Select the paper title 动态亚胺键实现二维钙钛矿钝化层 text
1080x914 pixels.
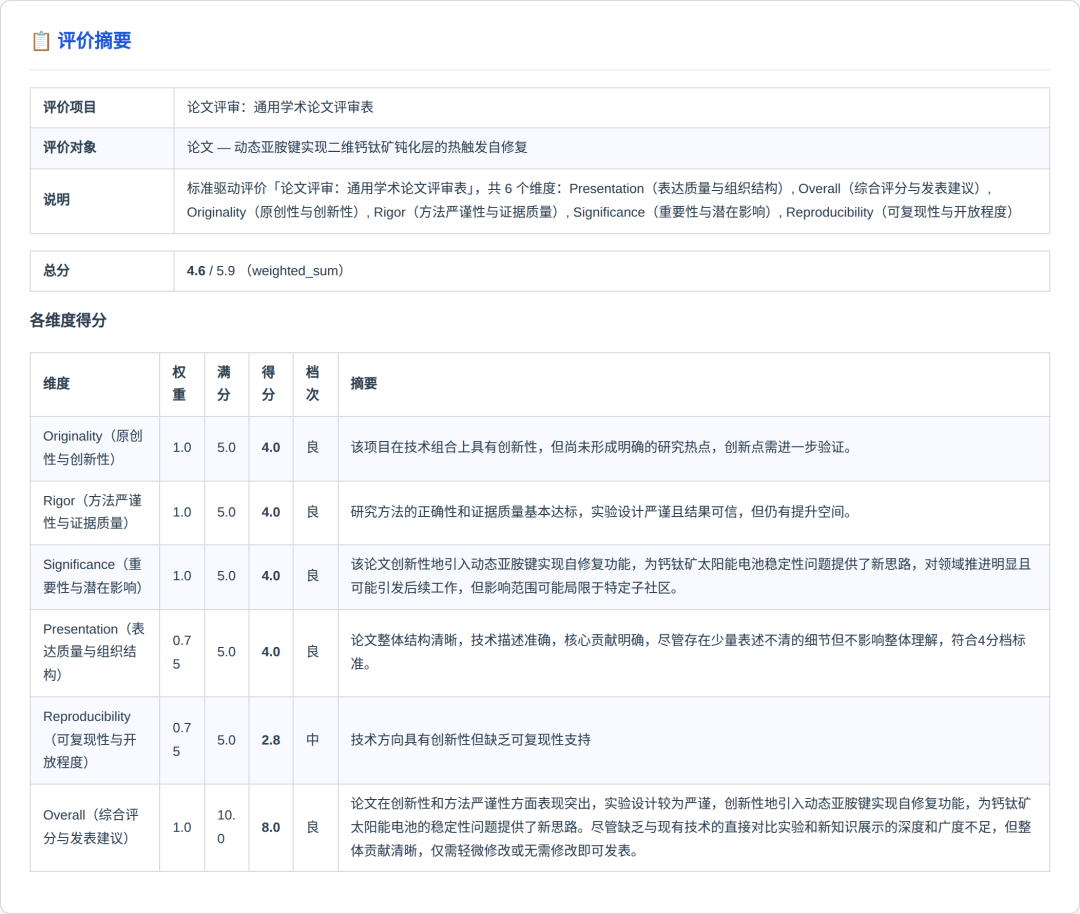pyautogui.click(x=334, y=147)
